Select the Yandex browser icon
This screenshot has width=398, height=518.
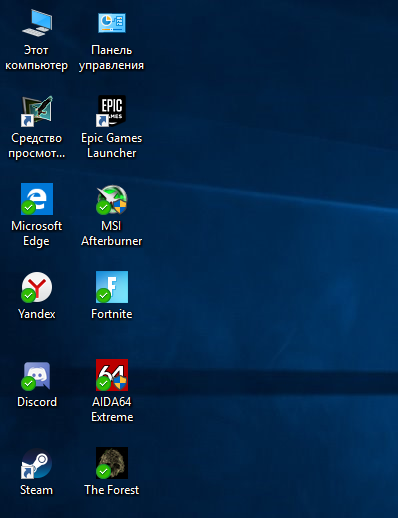37,287
